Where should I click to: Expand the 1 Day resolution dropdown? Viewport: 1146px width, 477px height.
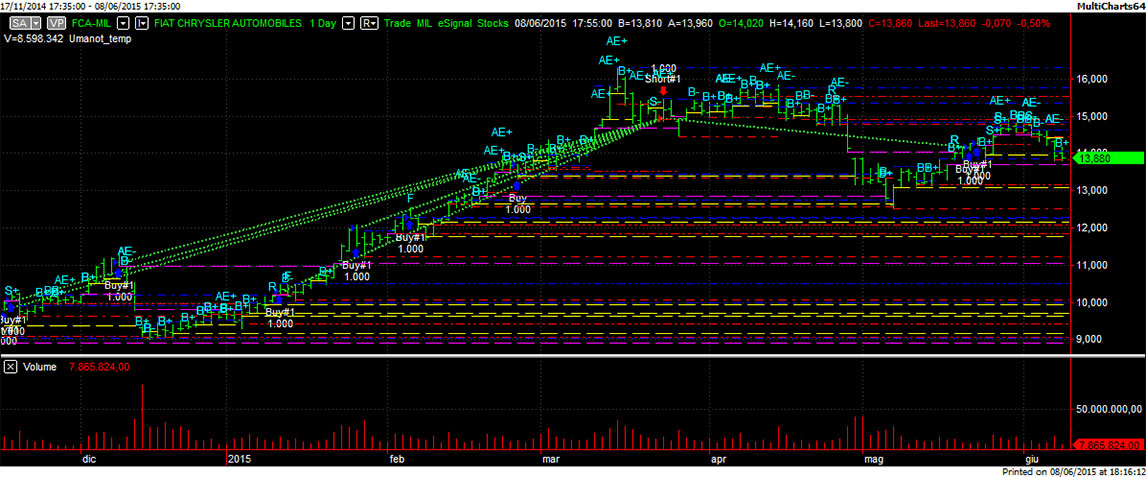(347, 21)
